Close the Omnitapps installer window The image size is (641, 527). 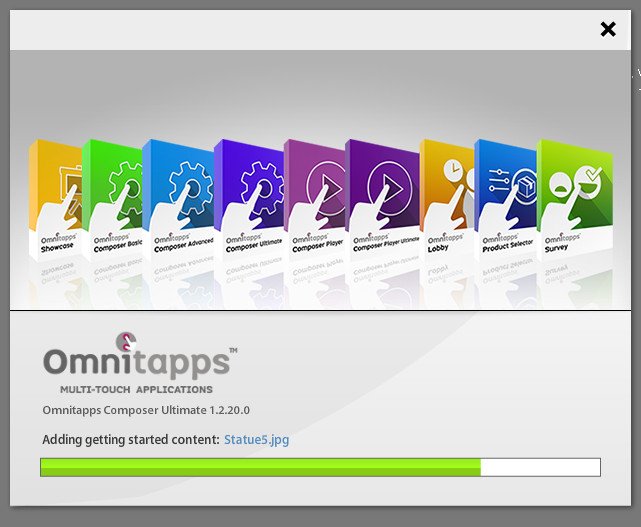608,29
